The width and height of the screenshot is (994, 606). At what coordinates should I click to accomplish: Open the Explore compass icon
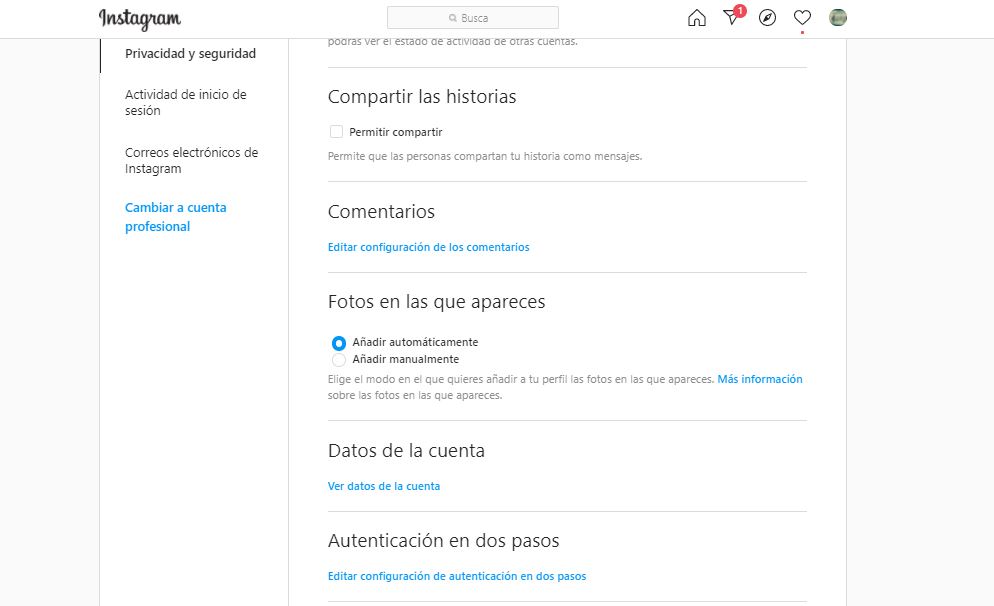click(x=767, y=18)
